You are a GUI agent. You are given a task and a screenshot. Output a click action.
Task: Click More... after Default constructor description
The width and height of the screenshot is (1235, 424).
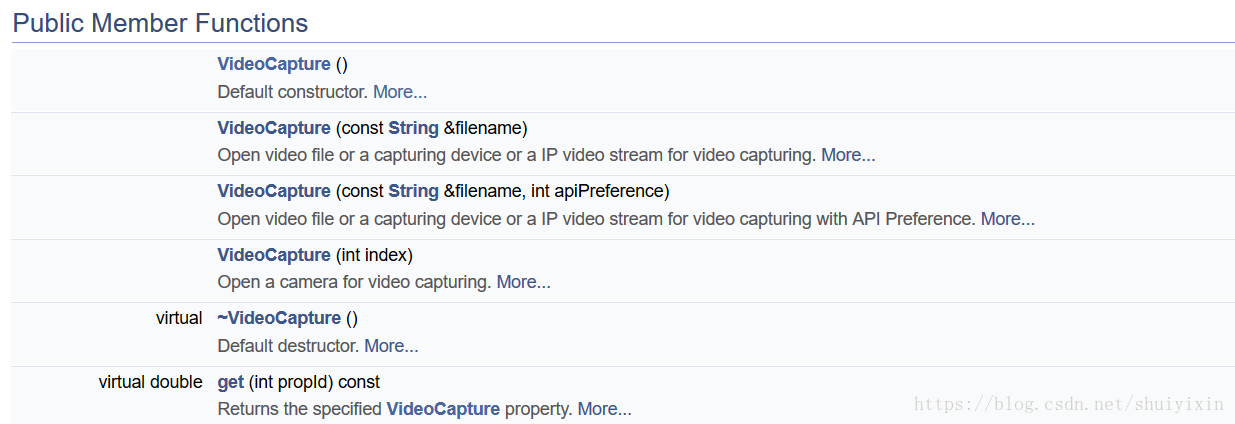pyautogui.click(x=399, y=92)
